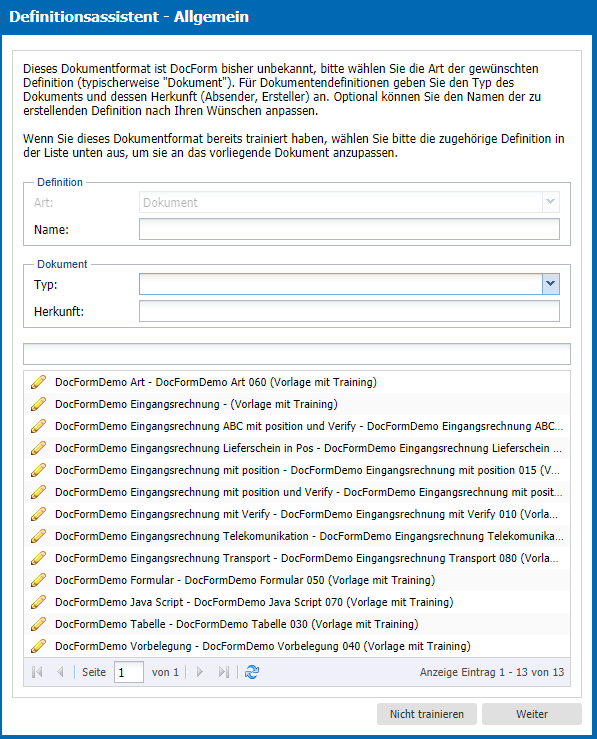Viewport: 597px width, 739px height.
Task: Select DocFormDemo Eingangsrechnung Telekomunikation entry
Action: (x=297, y=536)
